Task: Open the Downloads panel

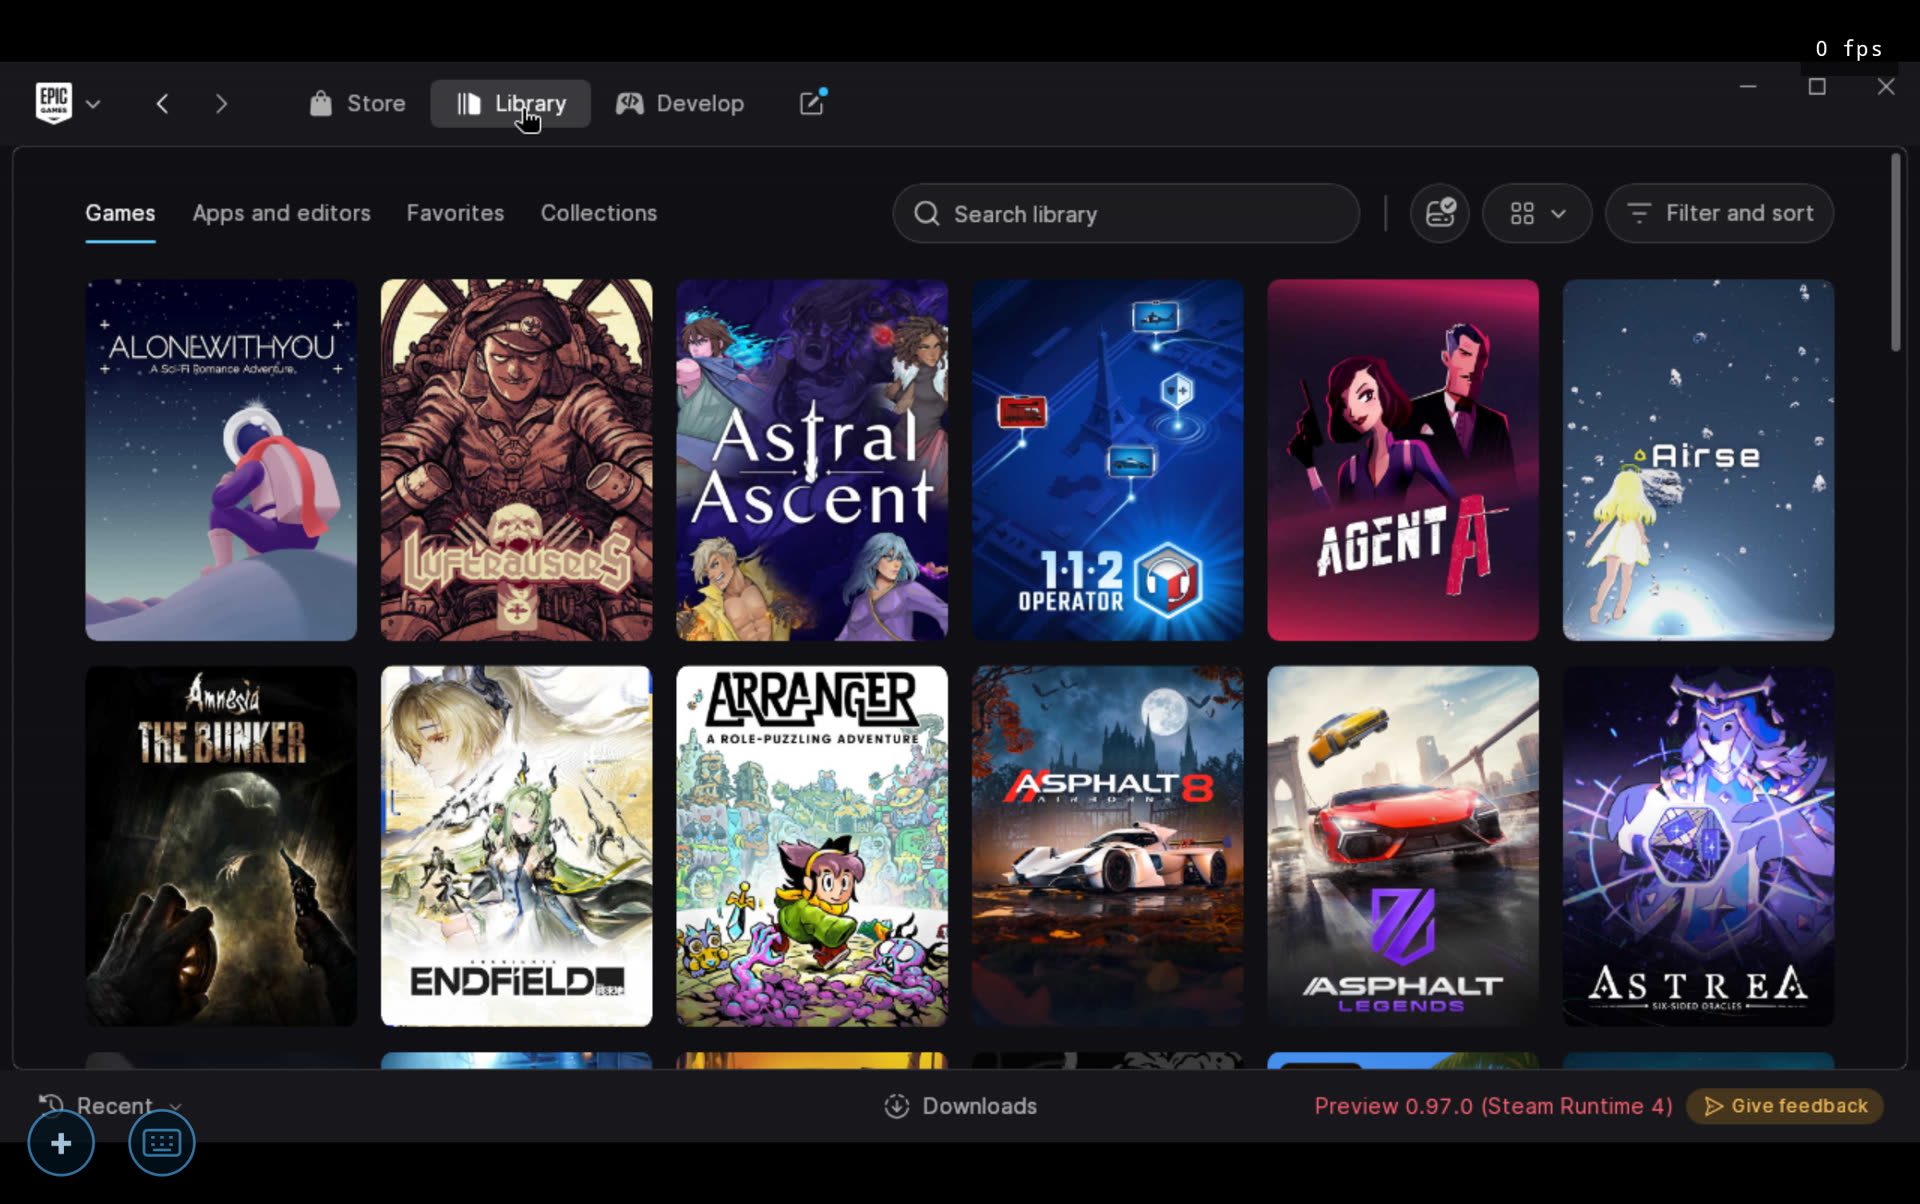Action: pyautogui.click(x=961, y=1106)
